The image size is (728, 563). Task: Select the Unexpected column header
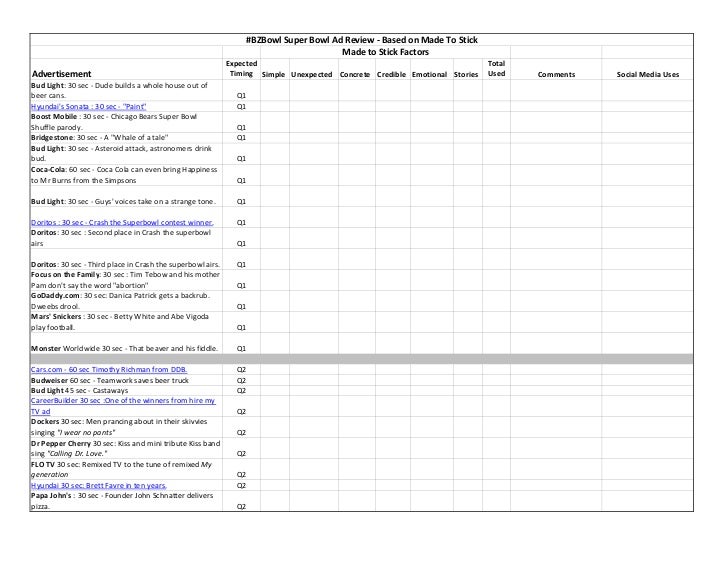tap(312, 74)
